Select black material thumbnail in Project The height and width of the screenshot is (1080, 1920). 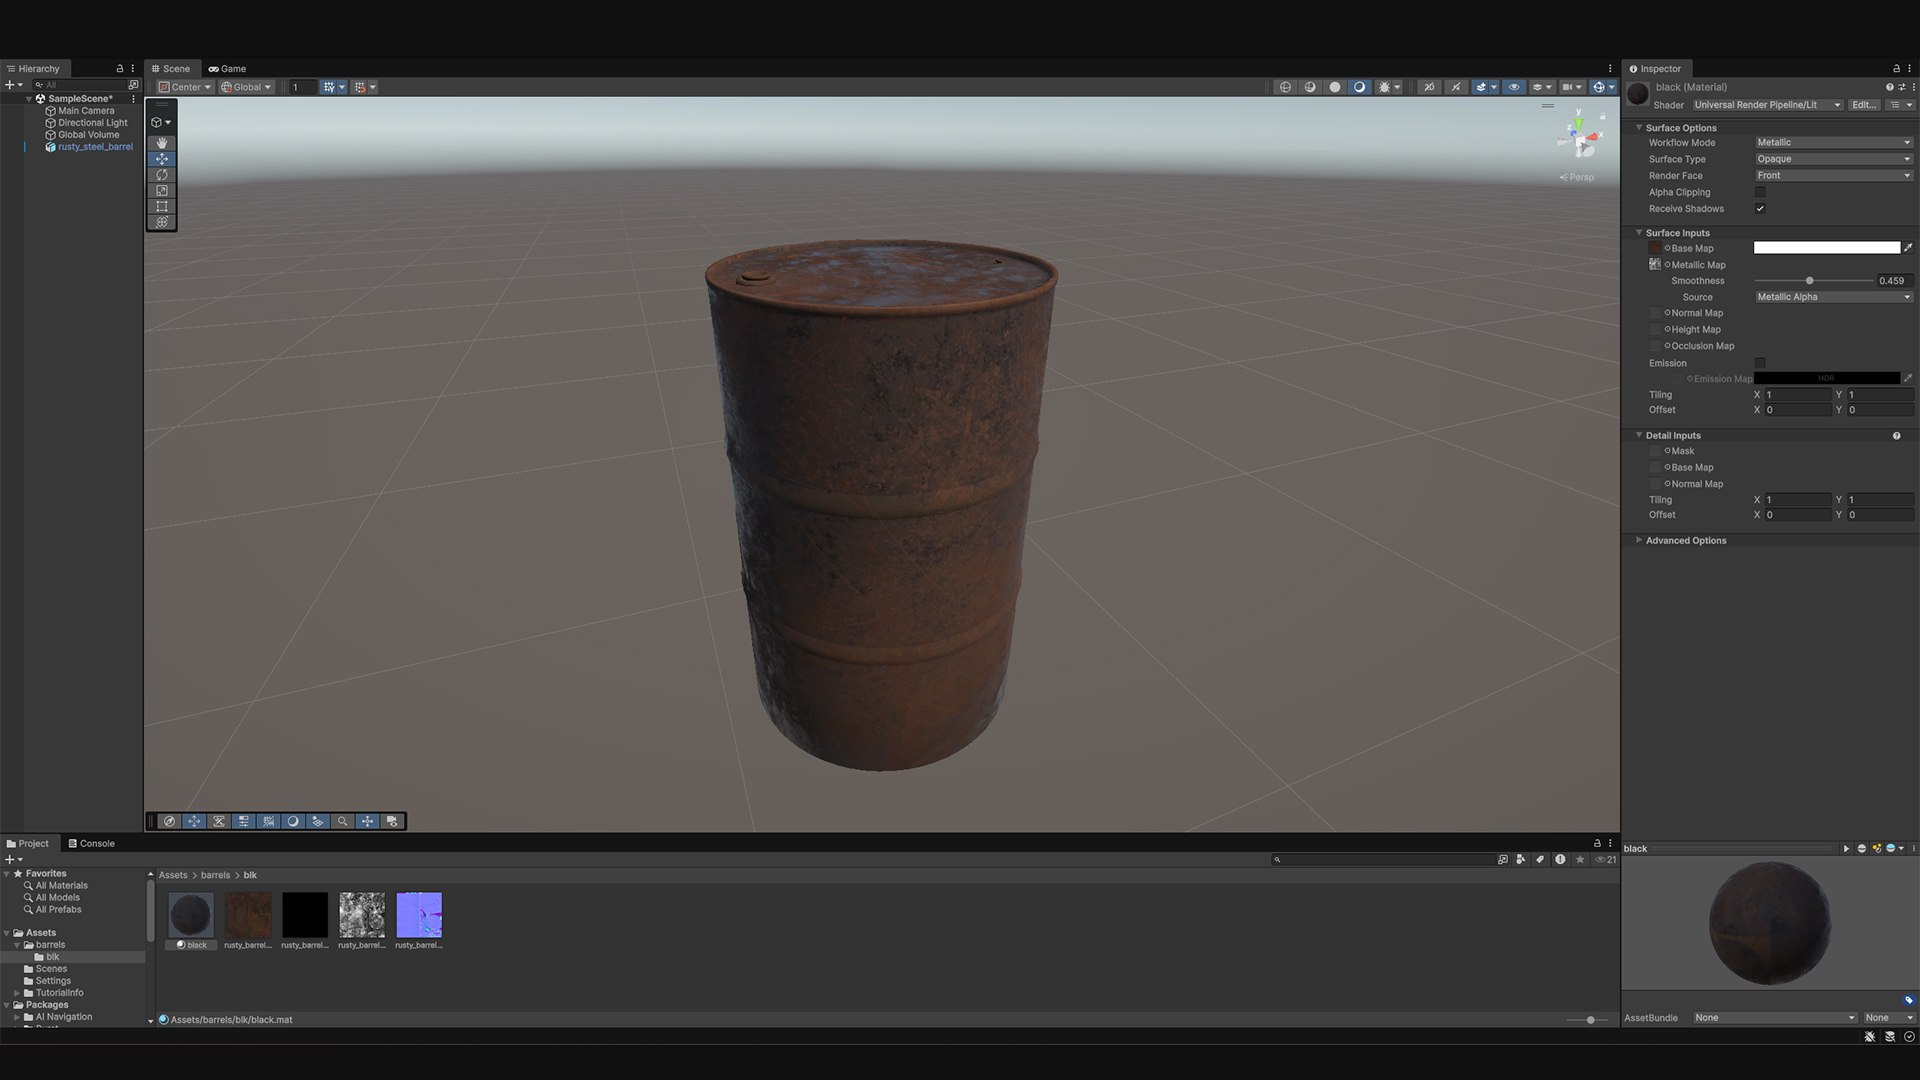tap(191, 915)
